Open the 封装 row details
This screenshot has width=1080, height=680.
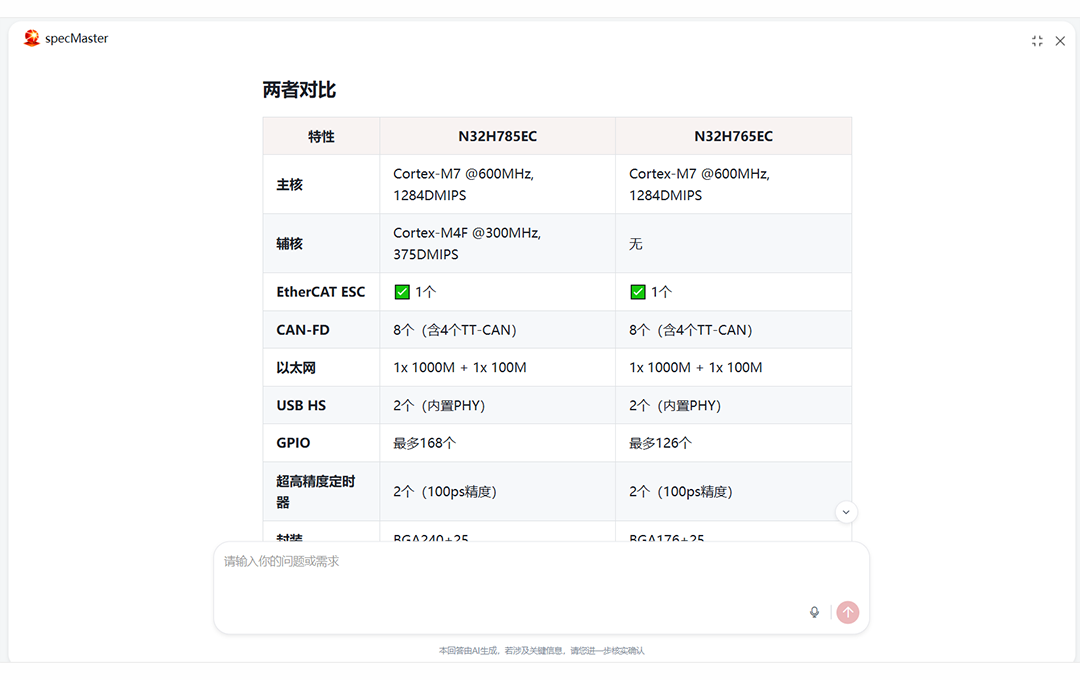(x=290, y=536)
